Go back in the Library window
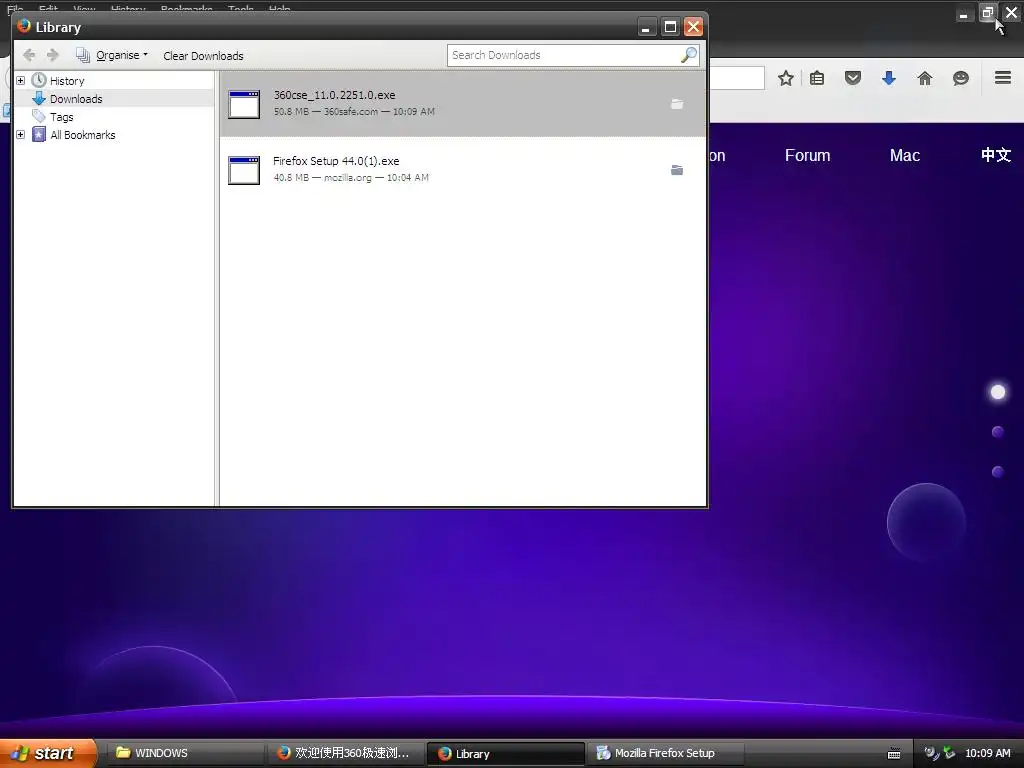Screen dimensions: 1024x768 pos(29,56)
